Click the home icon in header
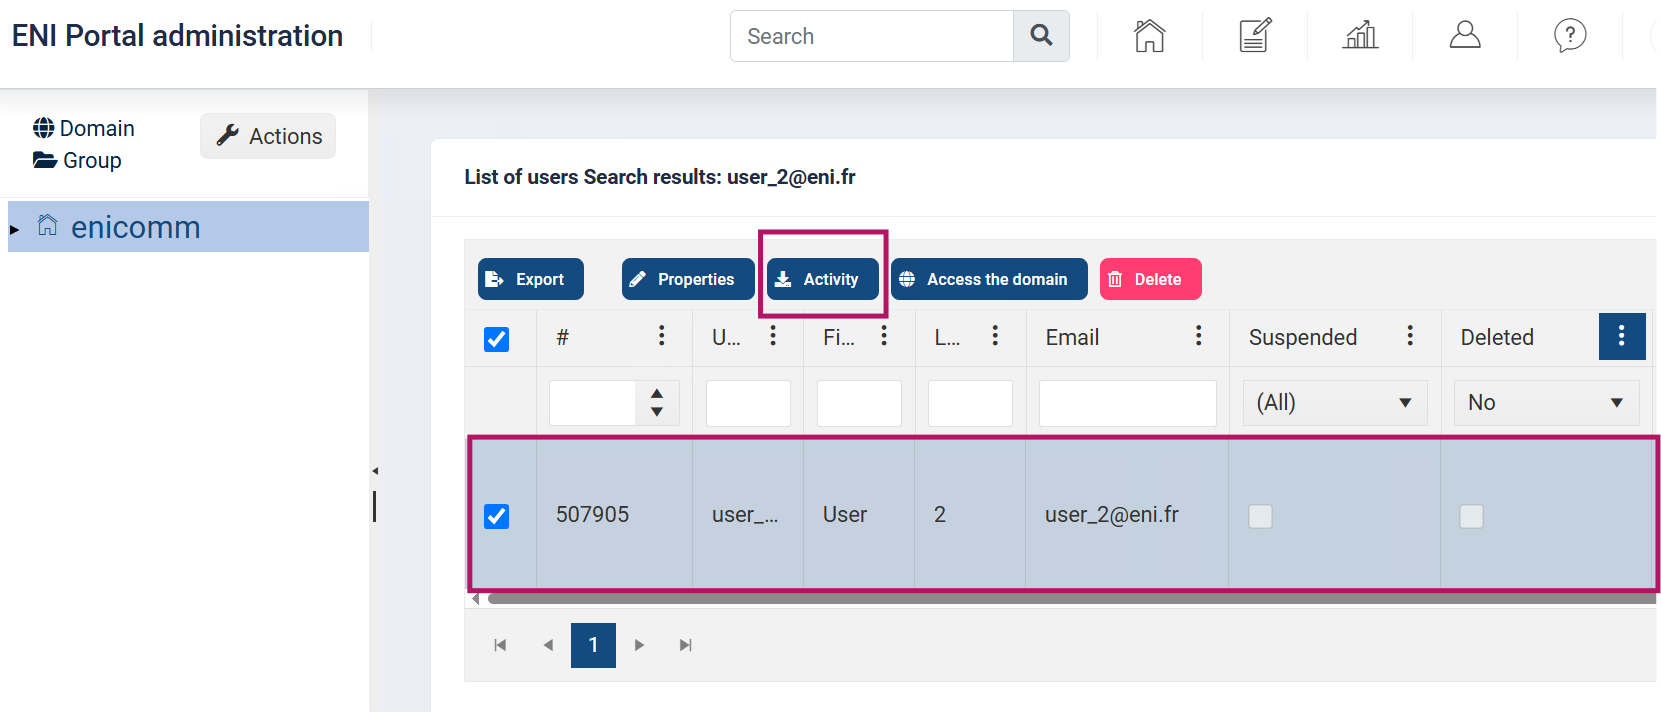Screen dimensions: 1661x712 pos(1149,36)
